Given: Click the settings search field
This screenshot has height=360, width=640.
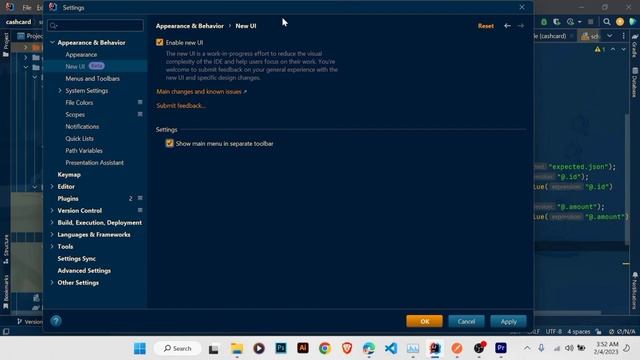Looking at the screenshot, I should point(96,26).
